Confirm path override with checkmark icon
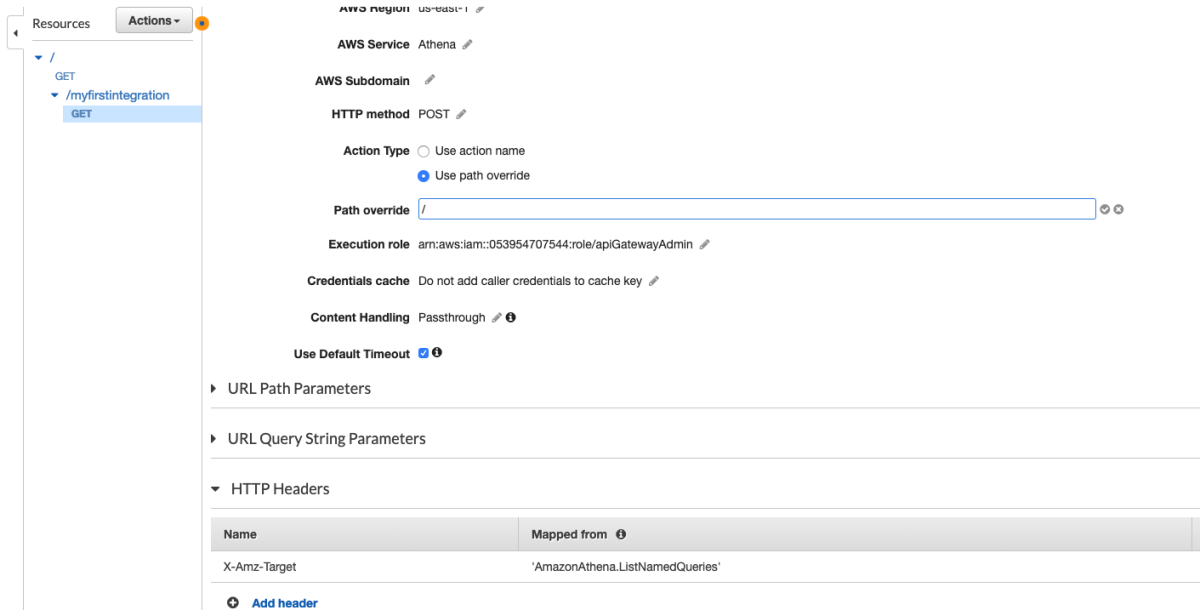 click(x=1105, y=209)
